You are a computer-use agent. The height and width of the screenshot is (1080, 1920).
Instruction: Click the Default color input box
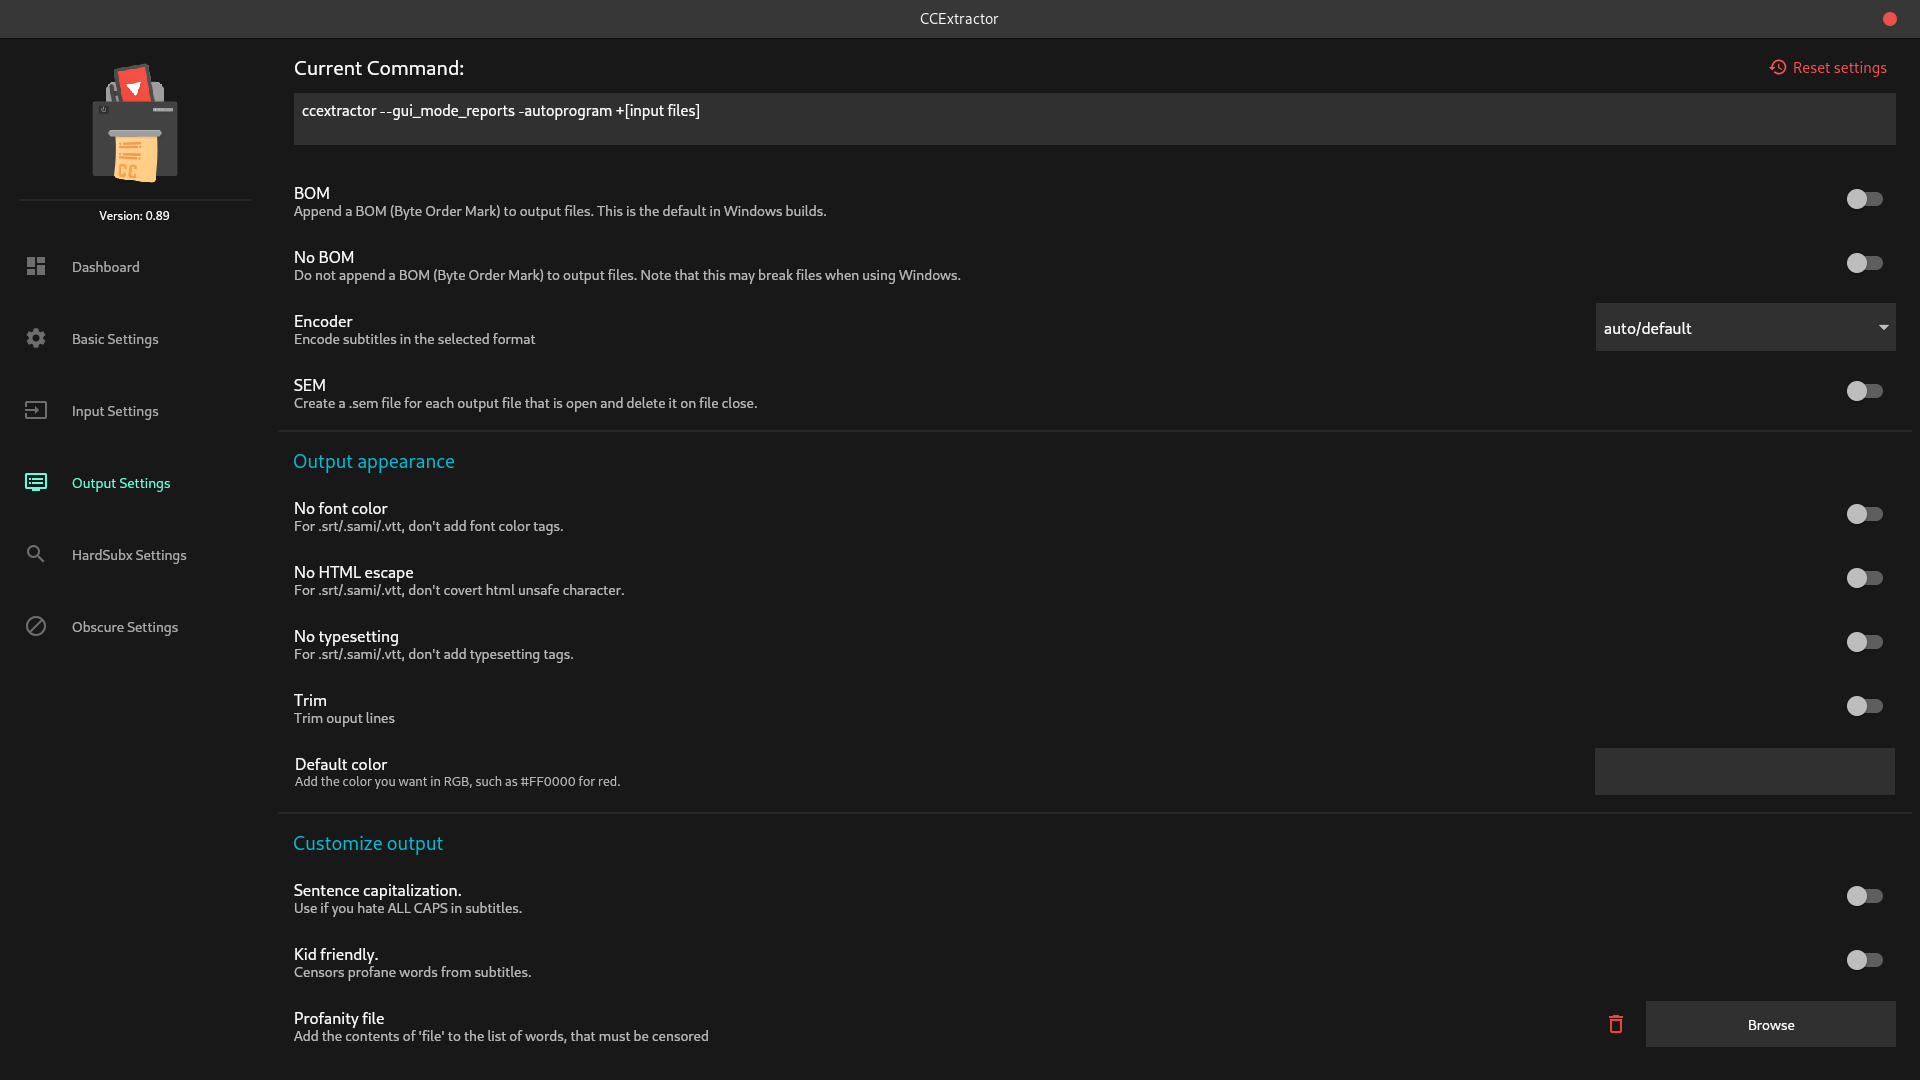(x=1744, y=771)
